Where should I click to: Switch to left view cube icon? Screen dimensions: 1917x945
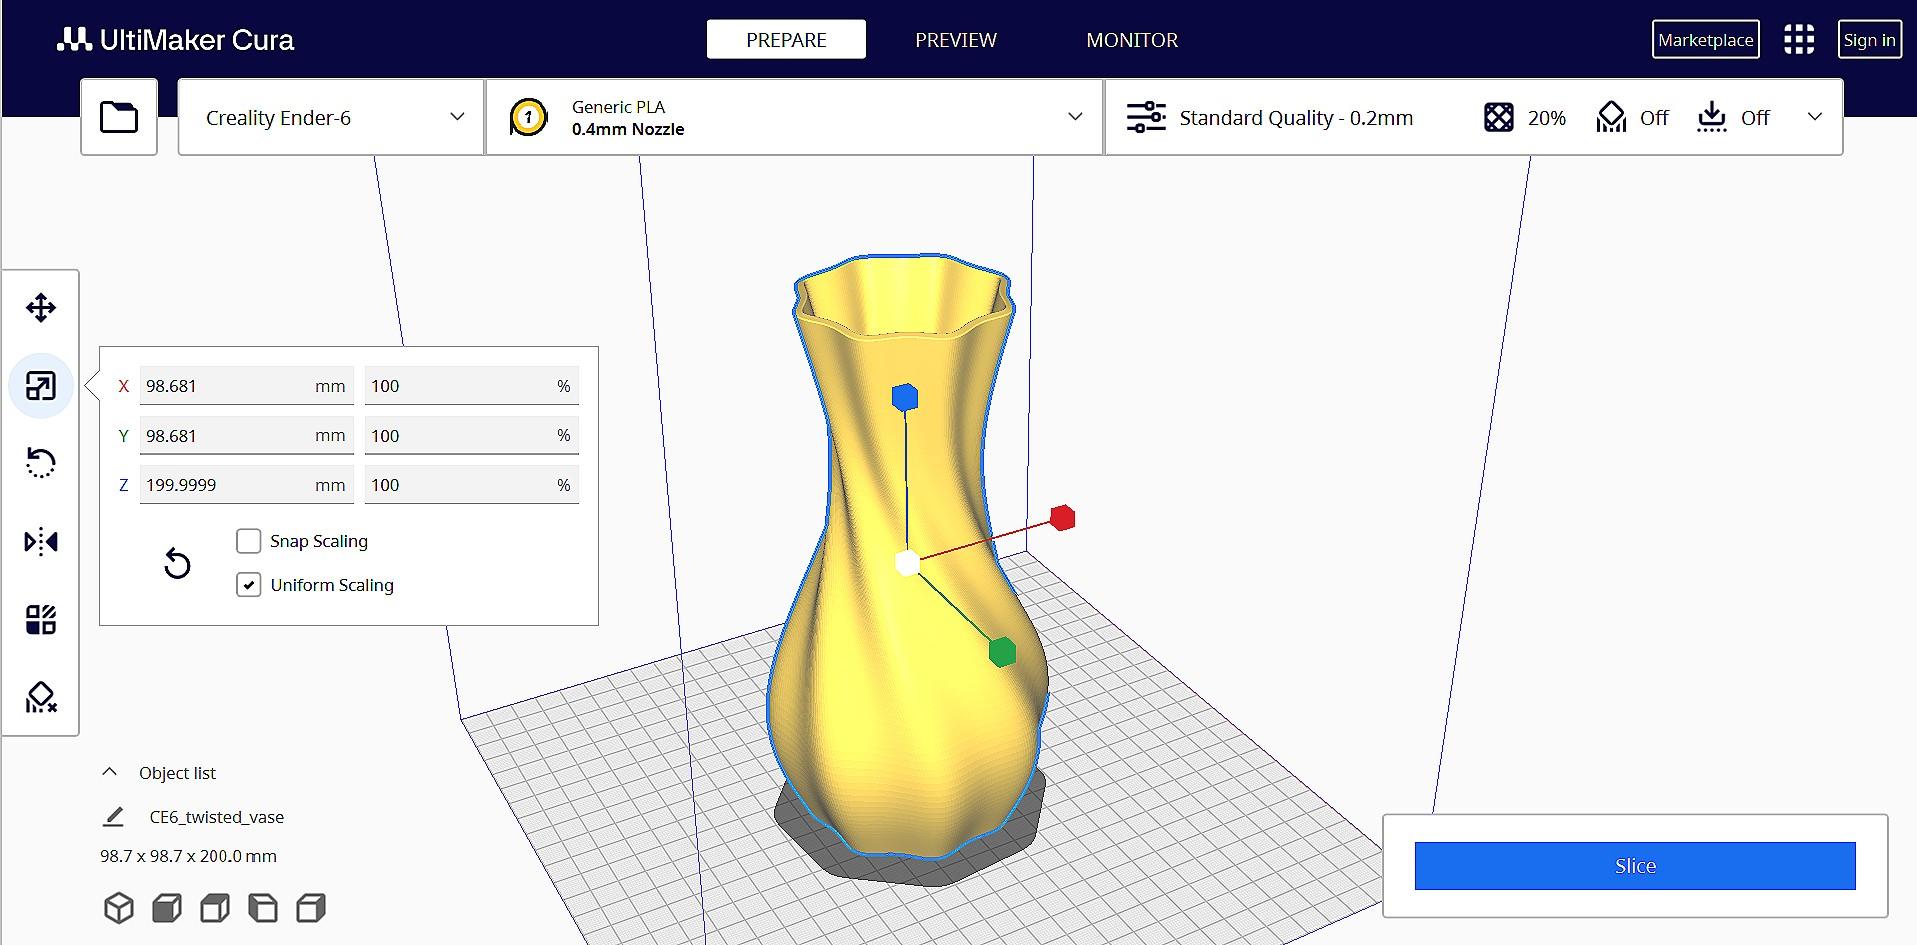[263, 908]
